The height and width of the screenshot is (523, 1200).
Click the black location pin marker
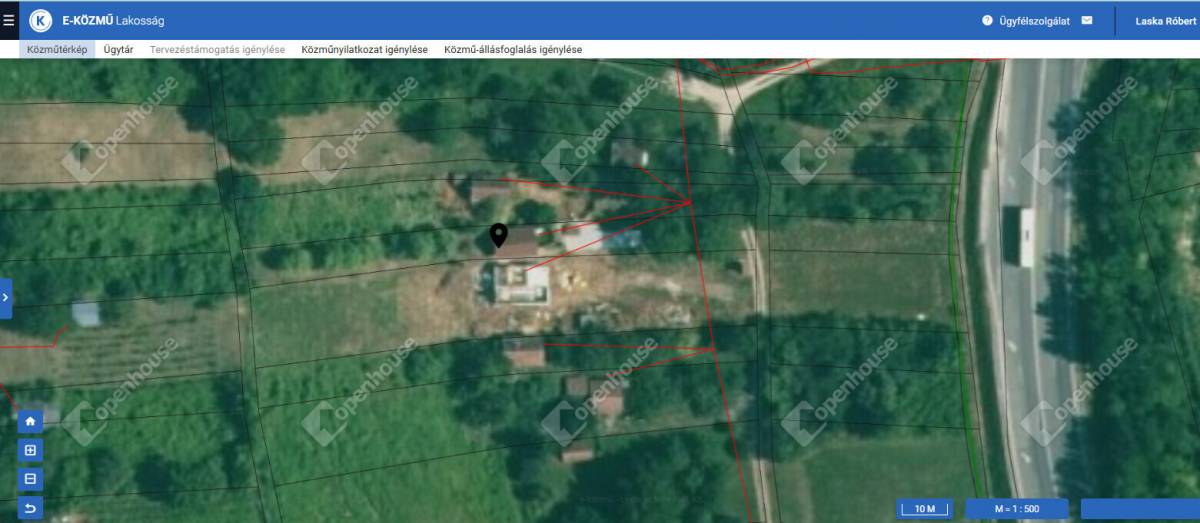tap(498, 236)
